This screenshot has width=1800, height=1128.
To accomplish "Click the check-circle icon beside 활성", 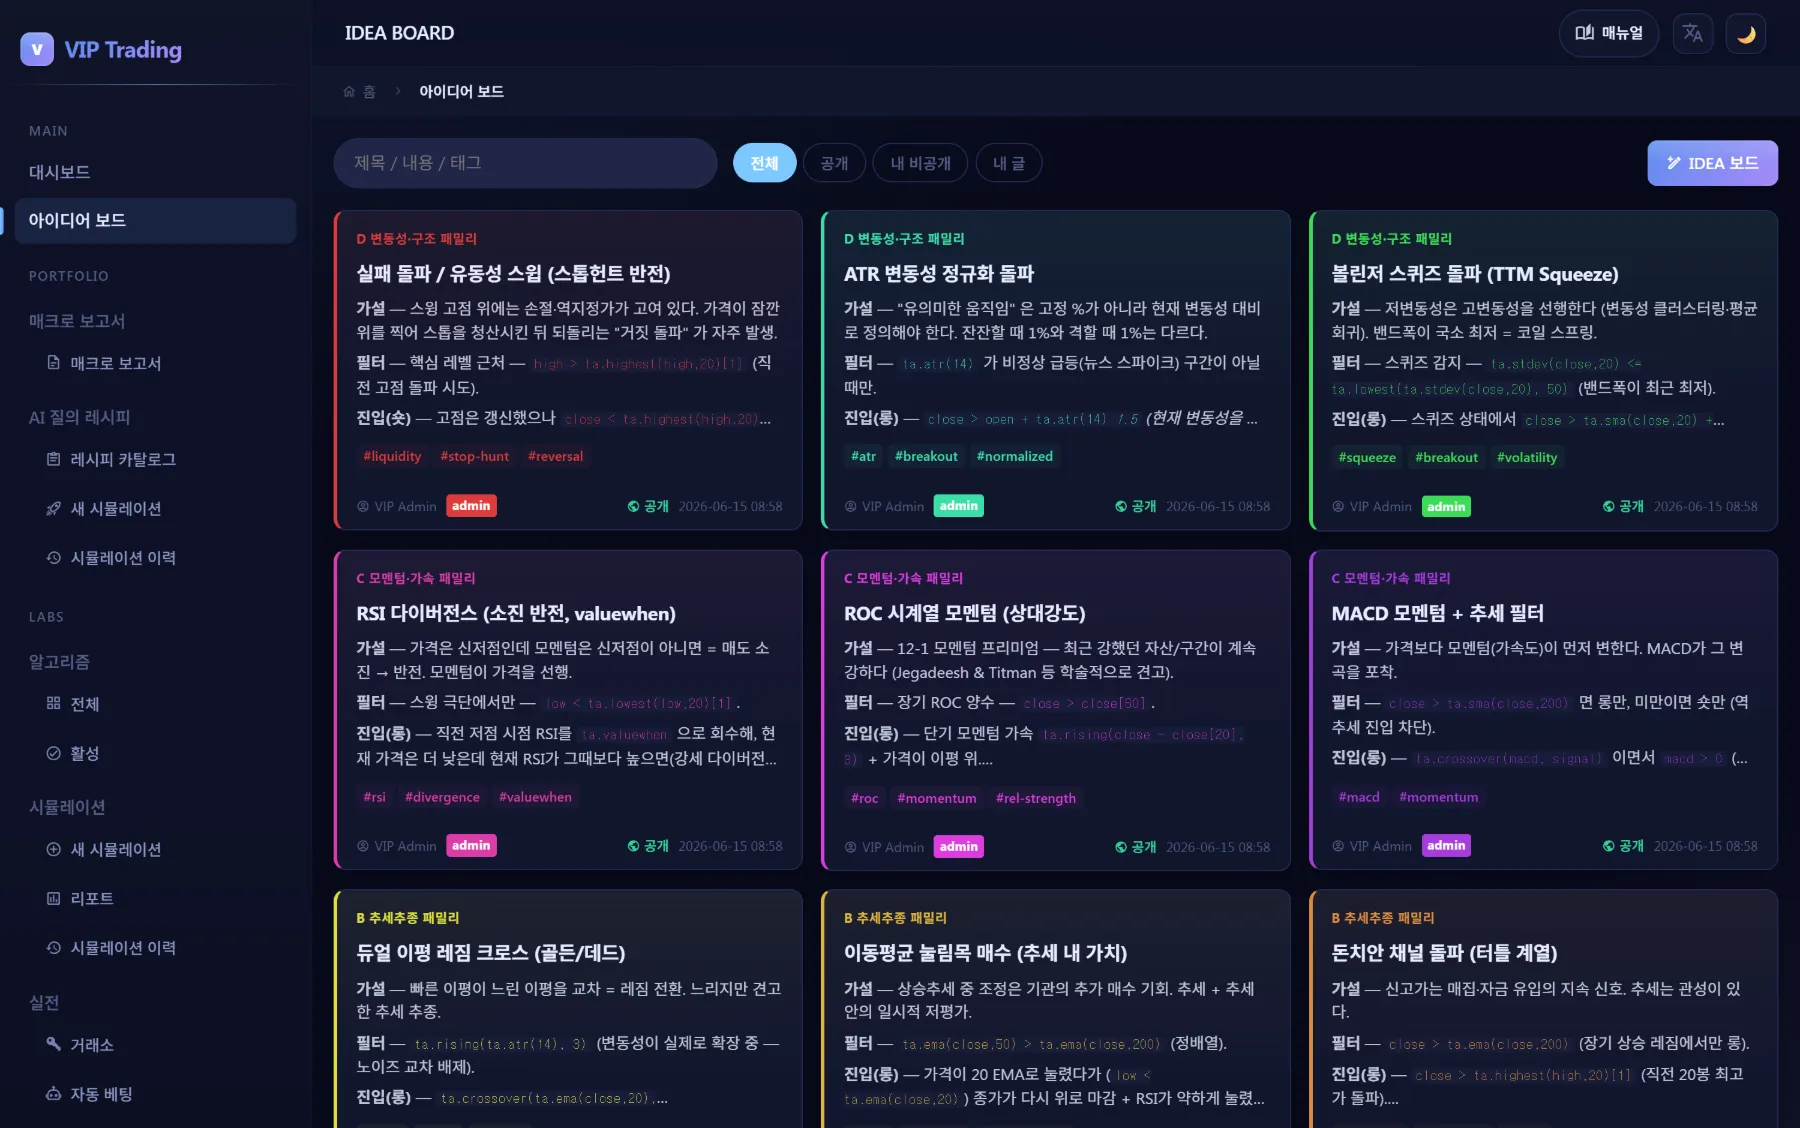I will coord(54,753).
